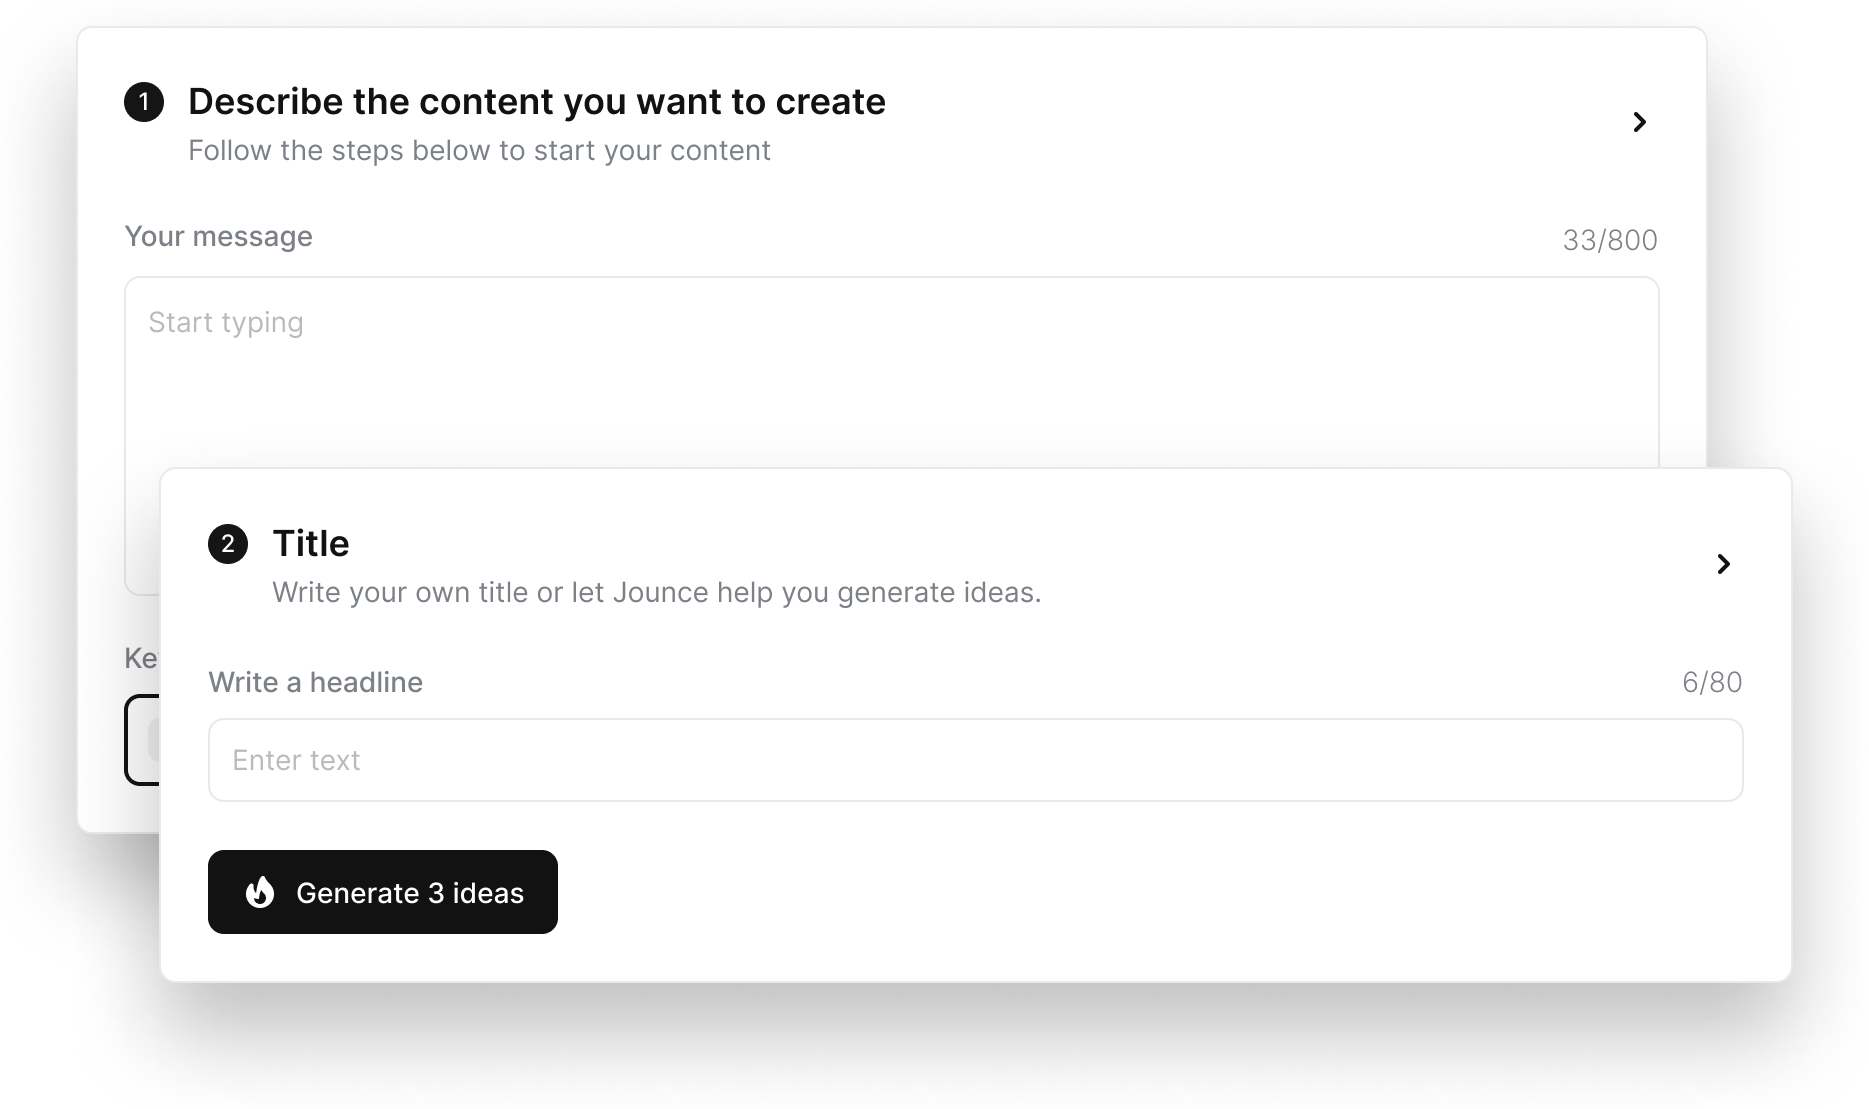Focus the Write a headline input
This screenshot has width=1869, height=1109.
[975, 760]
